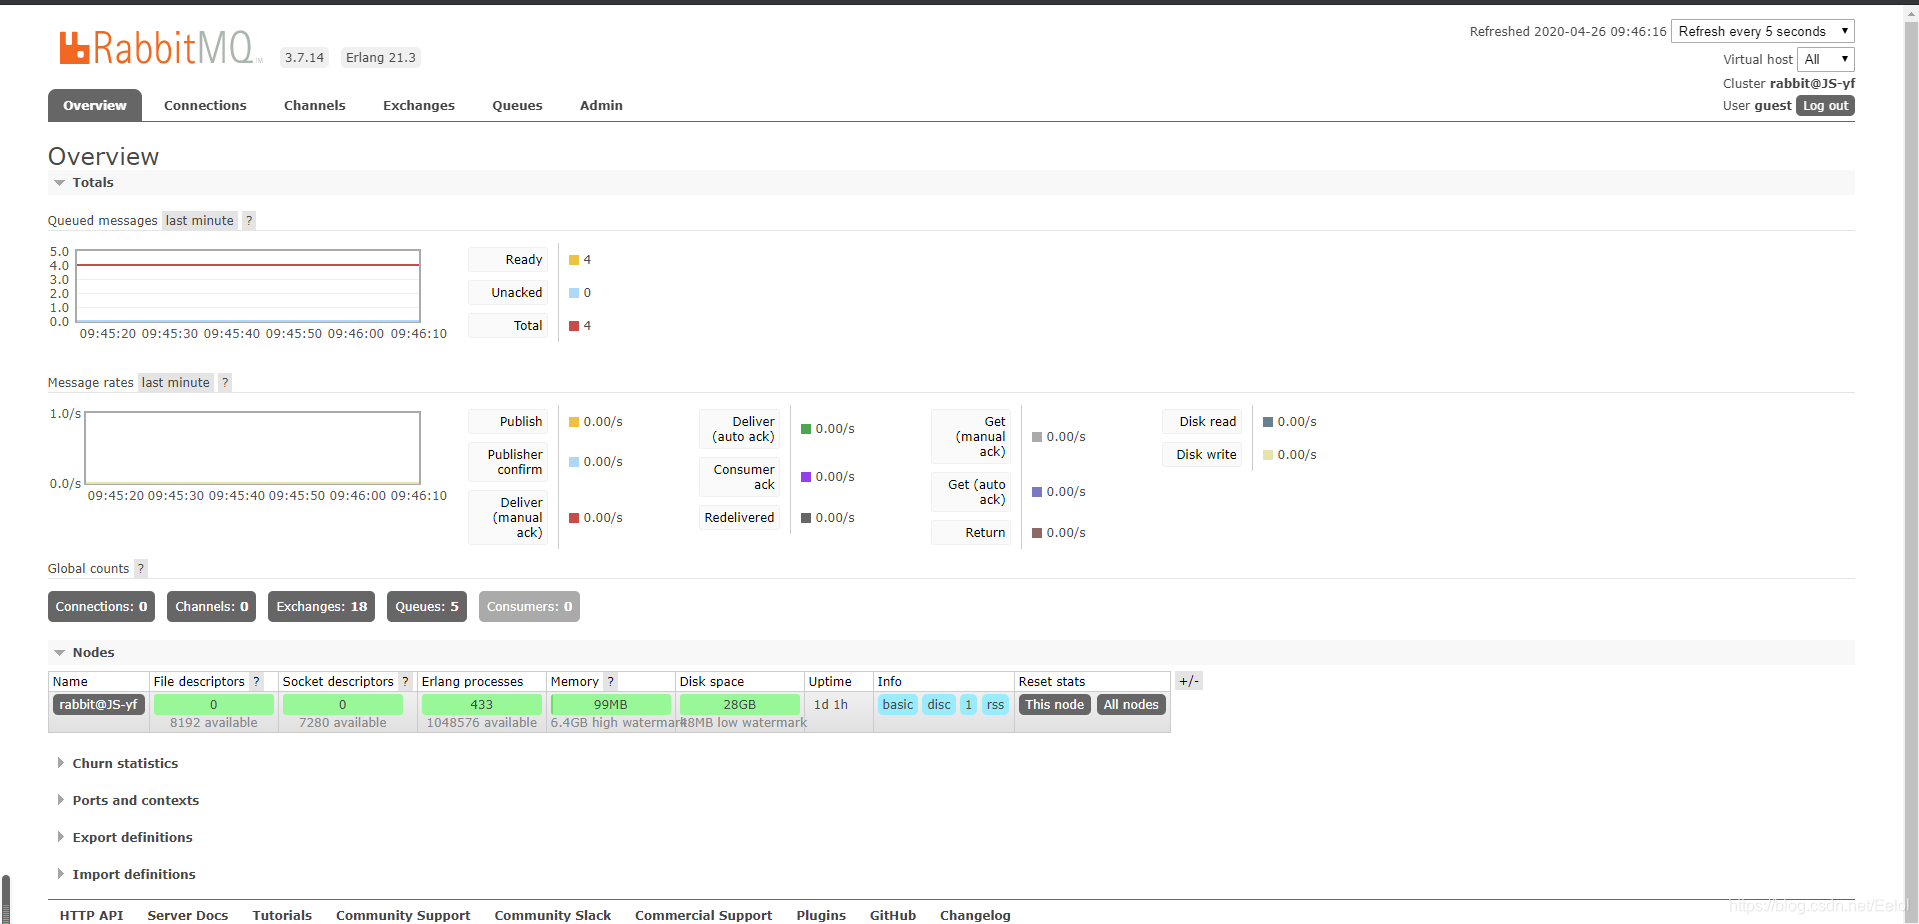Open the Tutorials footer link

pyautogui.click(x=282, y=915)
